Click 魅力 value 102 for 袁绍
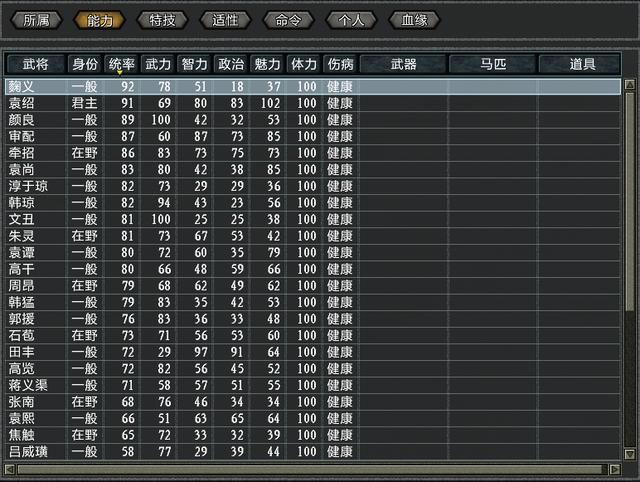Image resolution: width=640 pixels, height=482 pixels. point(270,103)
